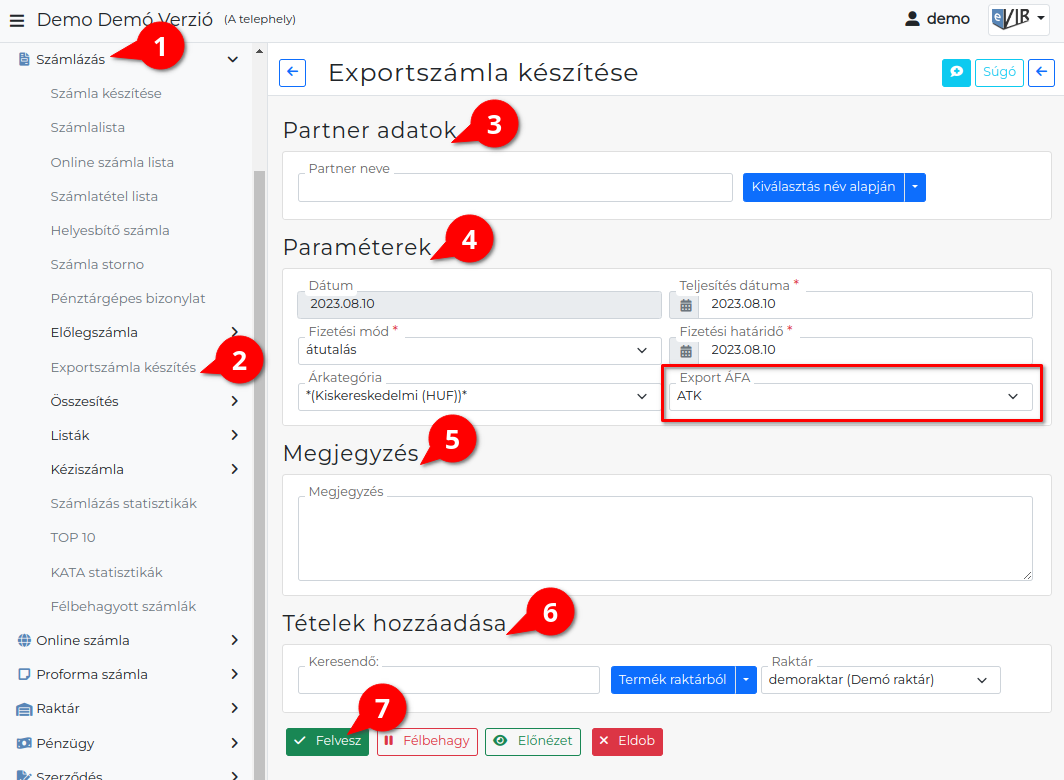Click the Számlázás document icon

(x=24, y=59)
